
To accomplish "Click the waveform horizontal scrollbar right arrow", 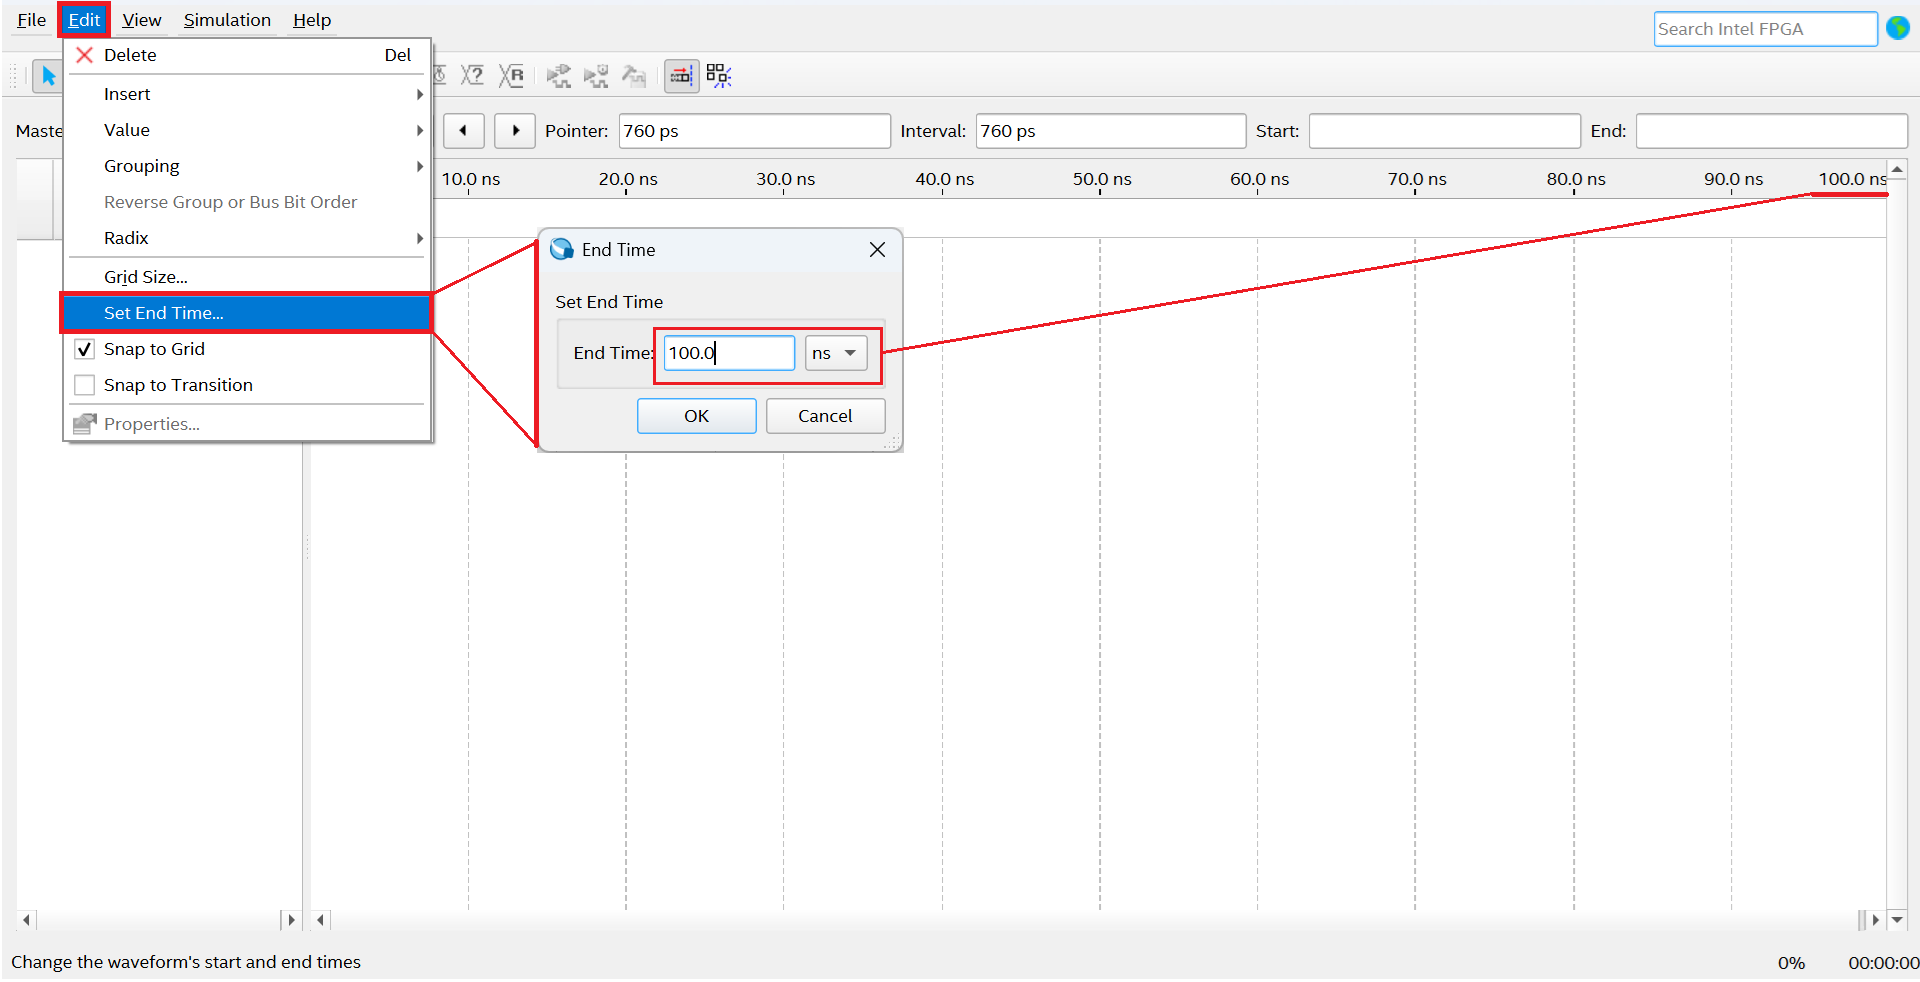I will (1875, 920).
